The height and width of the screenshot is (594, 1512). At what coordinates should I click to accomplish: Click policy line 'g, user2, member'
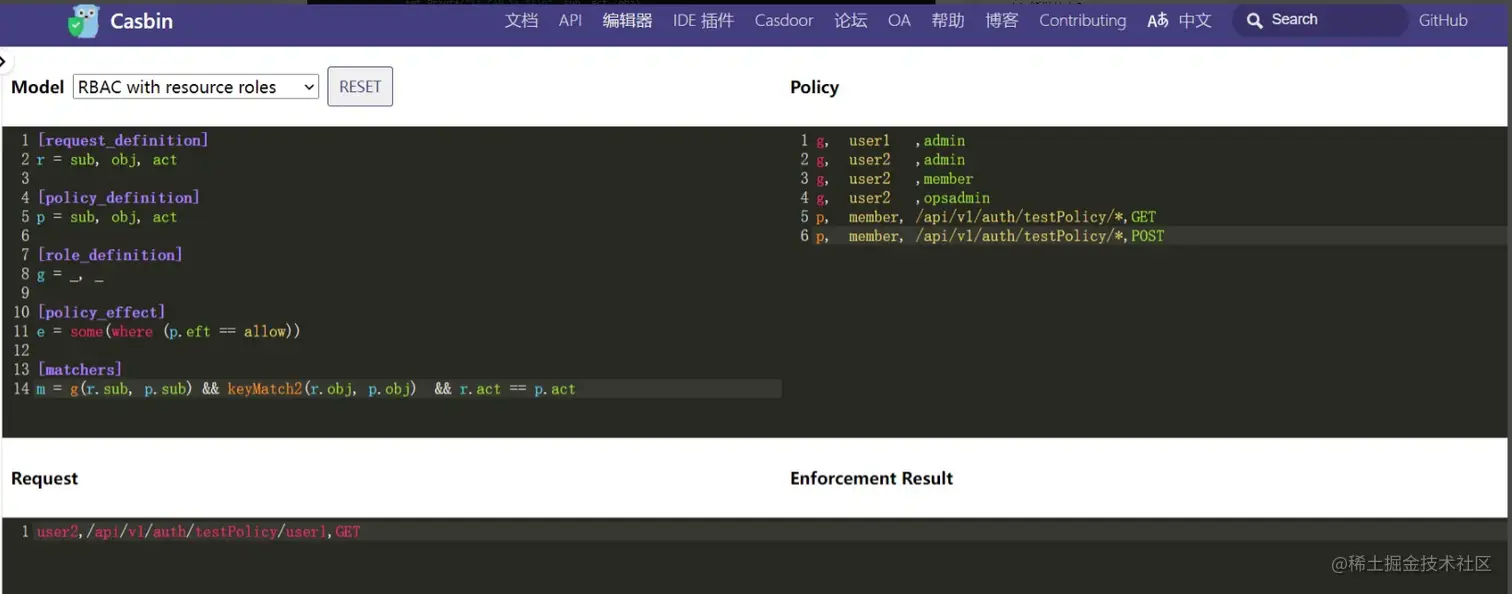coord(895,179)
